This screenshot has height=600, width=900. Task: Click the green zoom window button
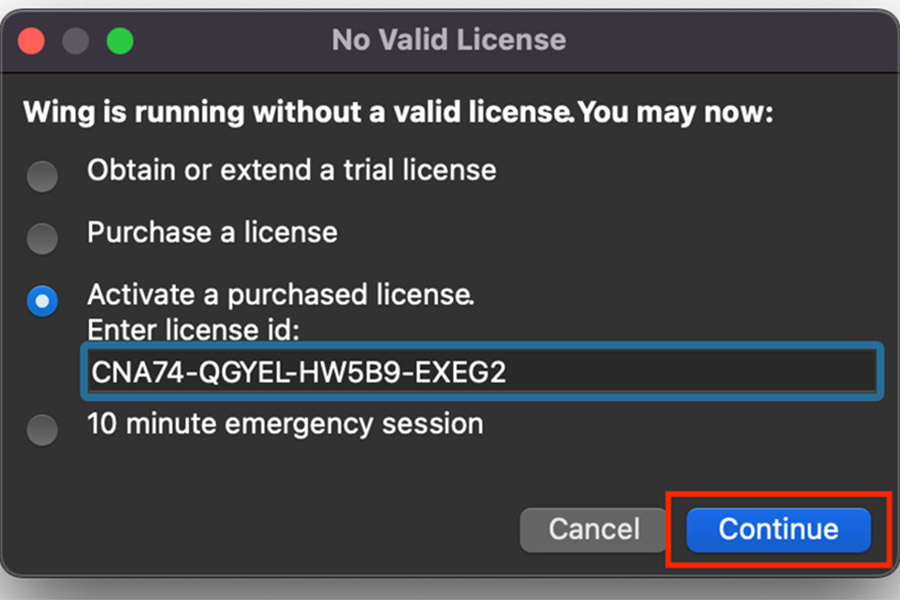pos(120,41)
